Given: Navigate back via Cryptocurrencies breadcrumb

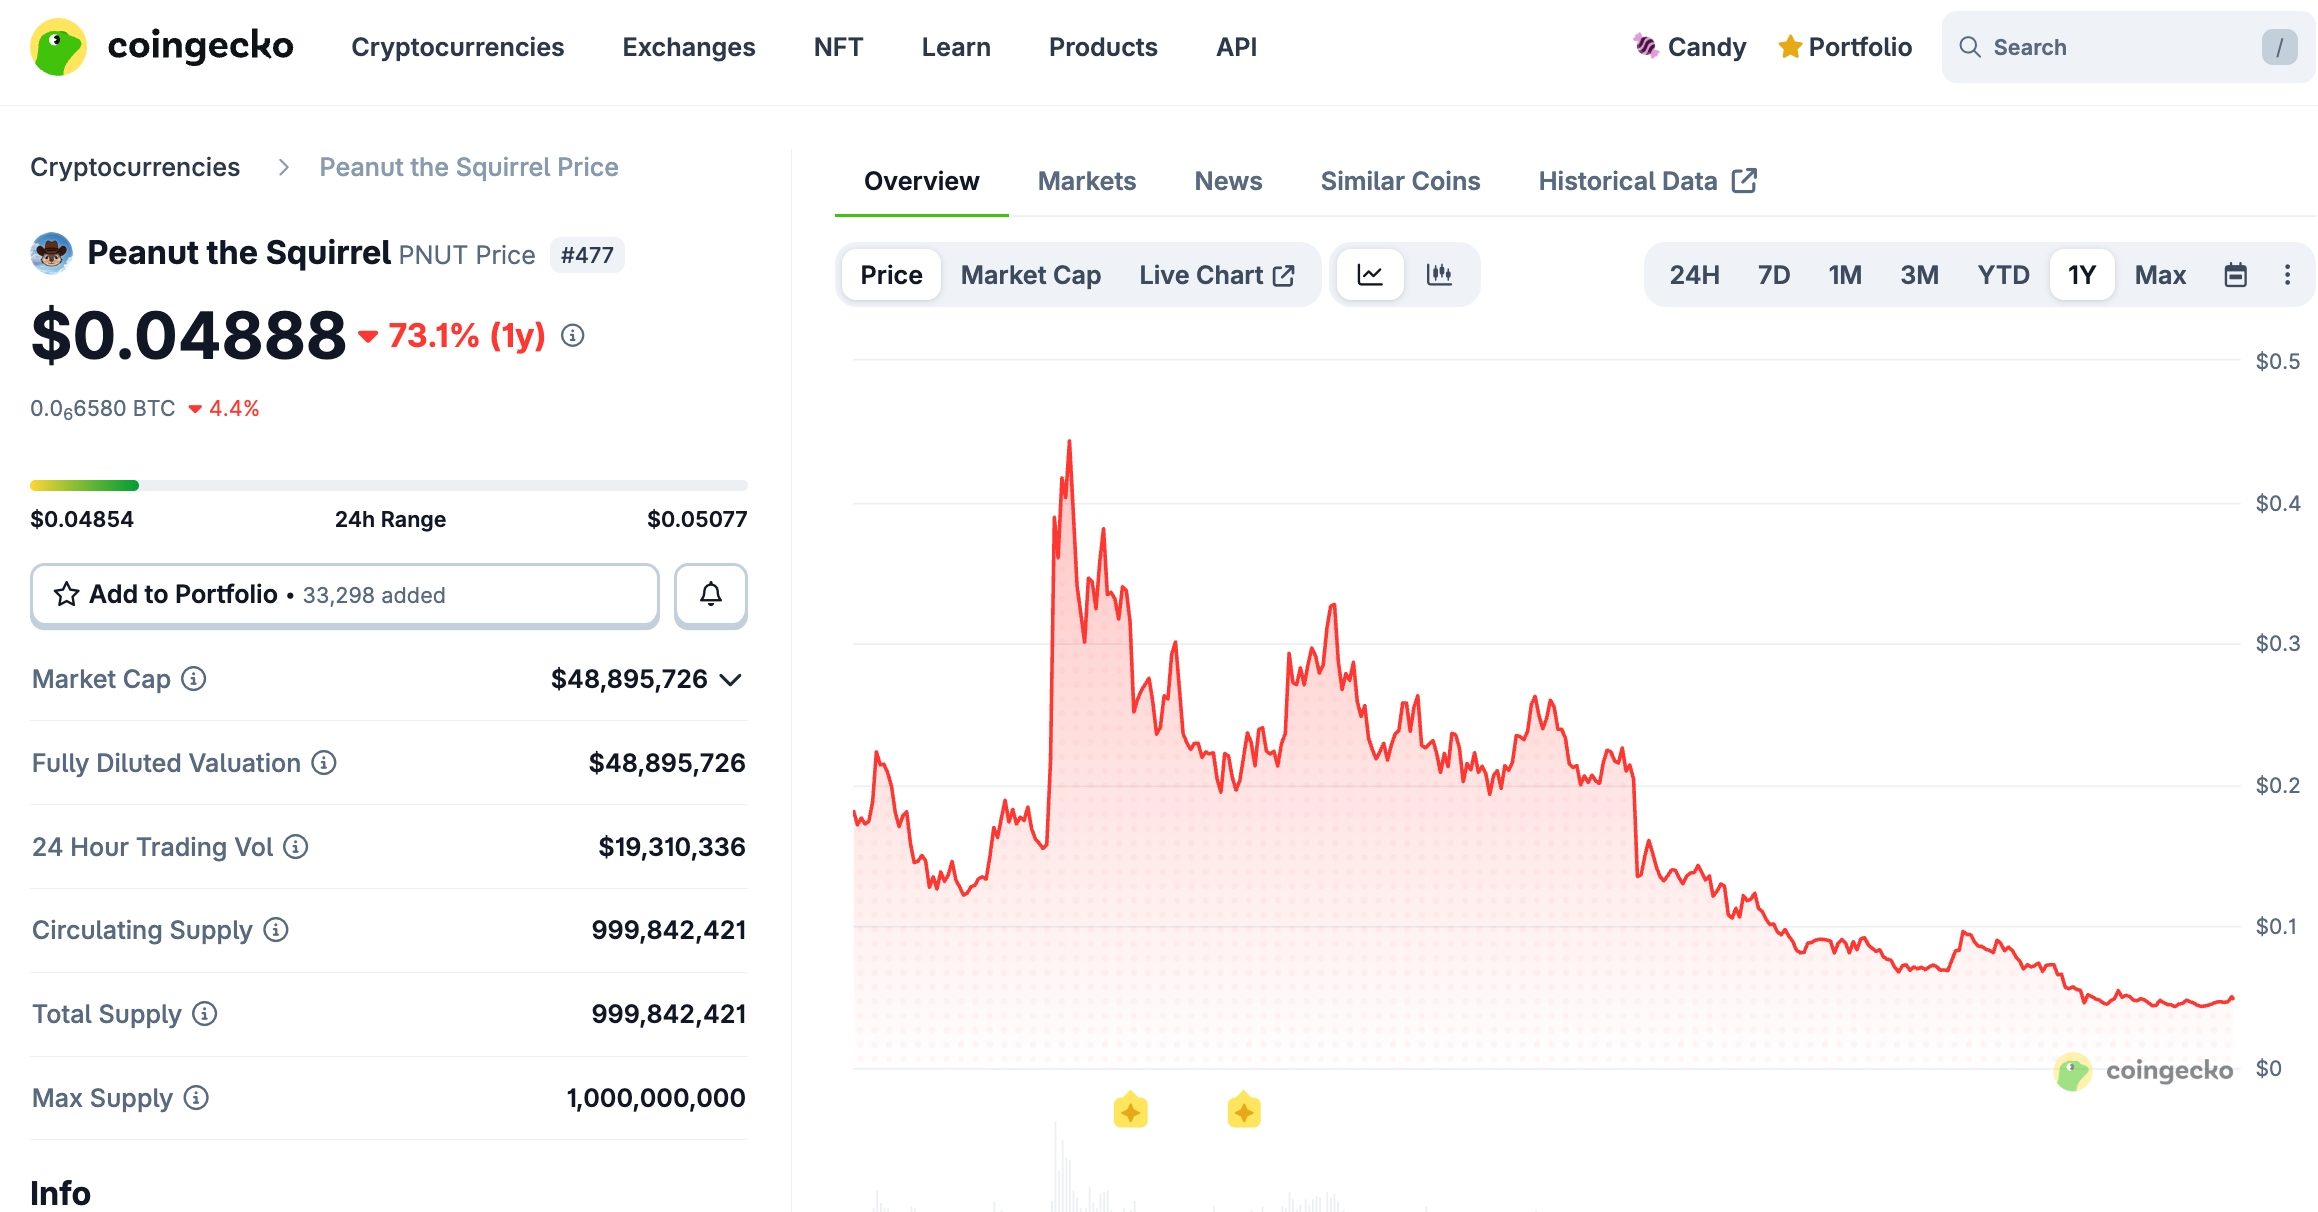Looking at the screenshot, I should click(135, 166).
